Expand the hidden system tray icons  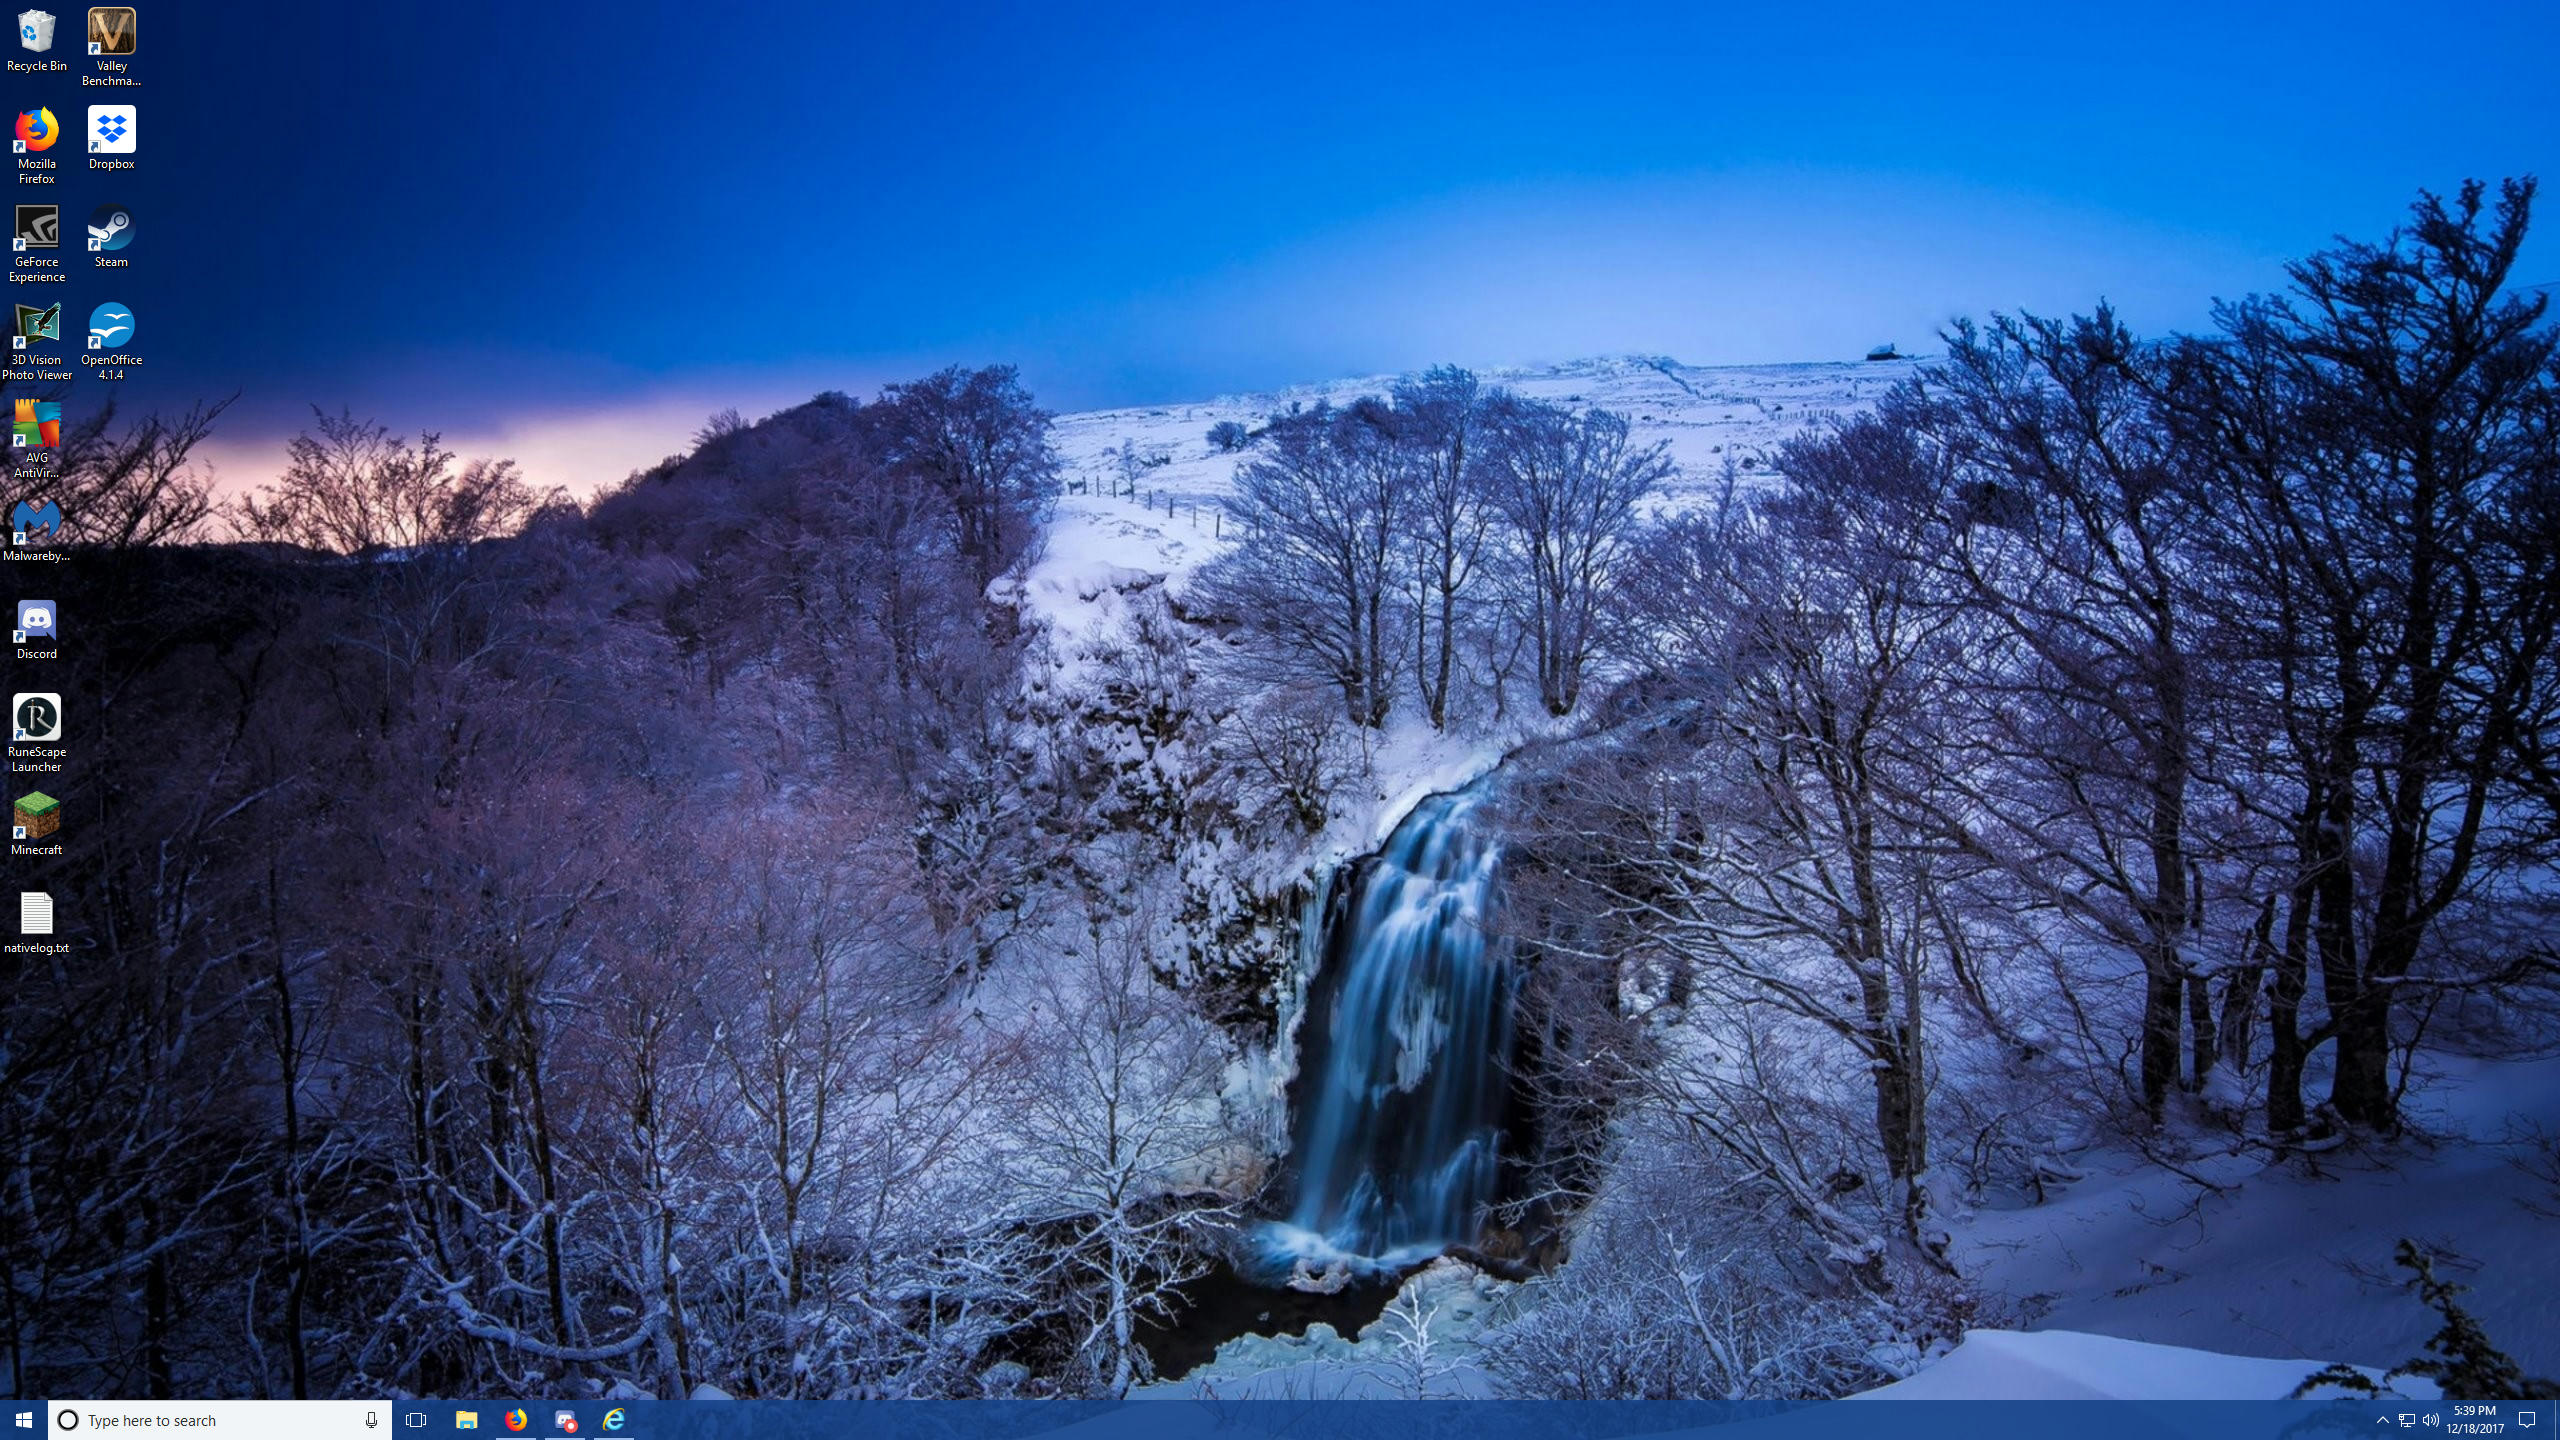coord(2382,1420)
